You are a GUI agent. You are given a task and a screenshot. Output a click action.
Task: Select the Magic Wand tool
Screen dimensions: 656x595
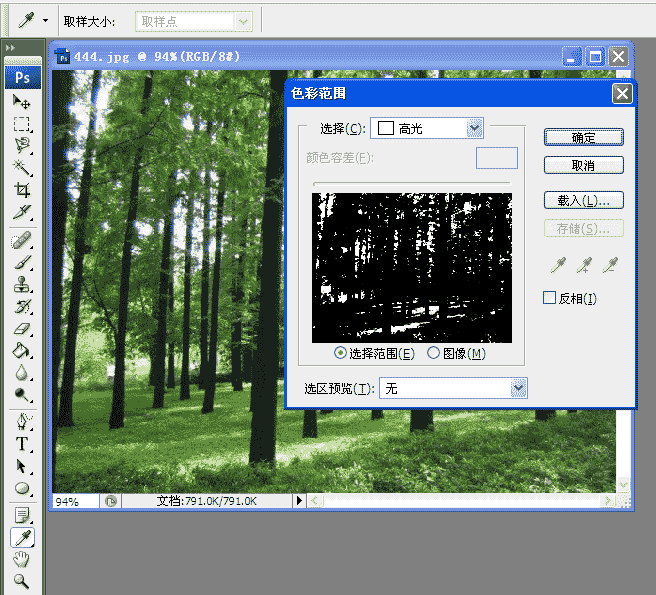pyautogui.click(x=21, y=168)
